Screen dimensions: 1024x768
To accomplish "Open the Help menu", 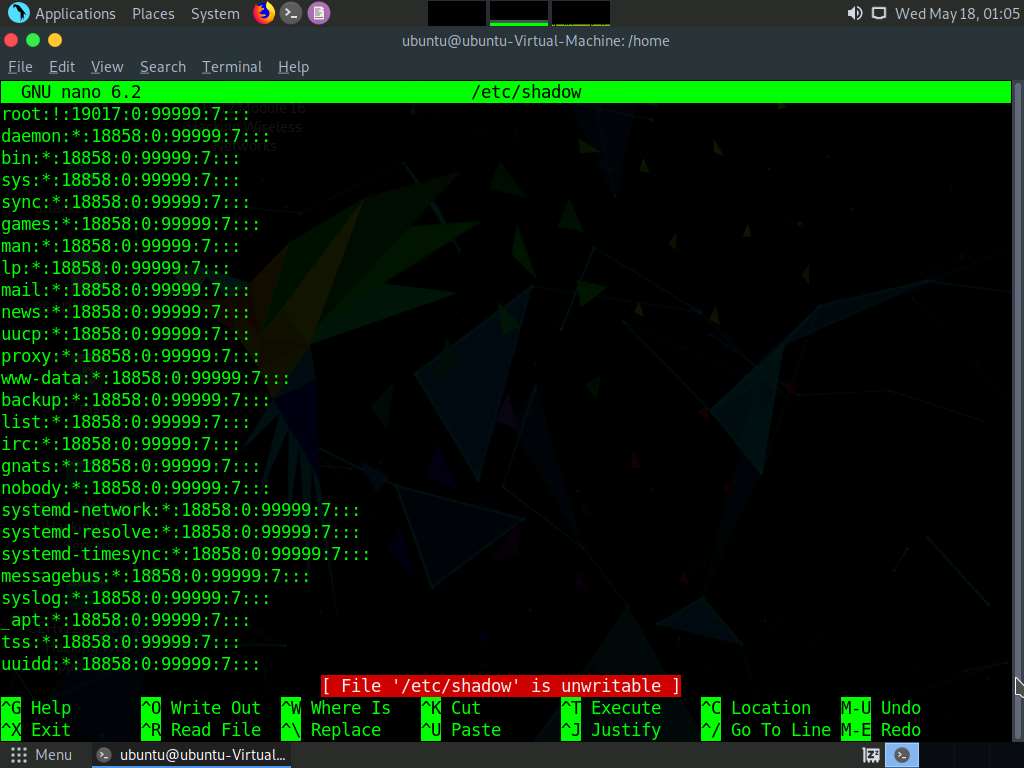I will click(293, 67).
